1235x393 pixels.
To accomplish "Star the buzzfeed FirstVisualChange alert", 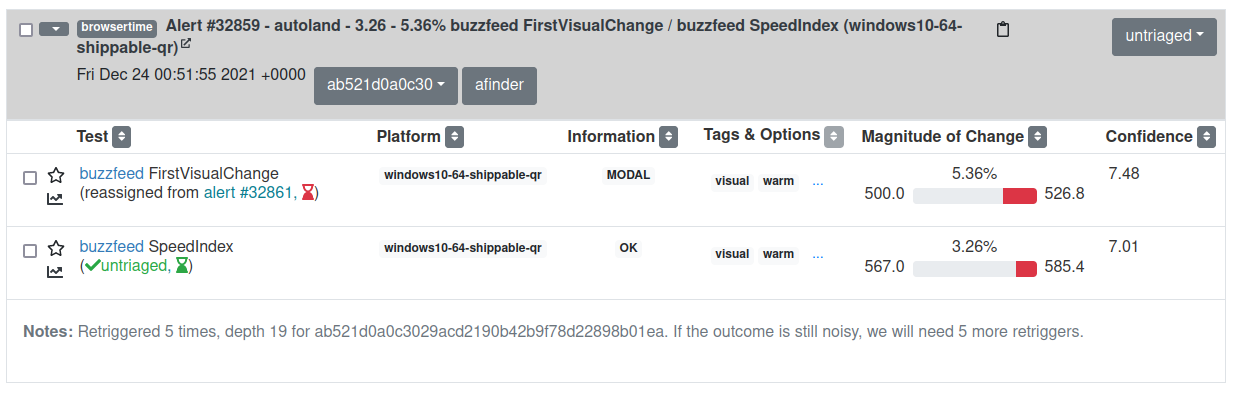I will pyautogui.click(x=56, y=176).
